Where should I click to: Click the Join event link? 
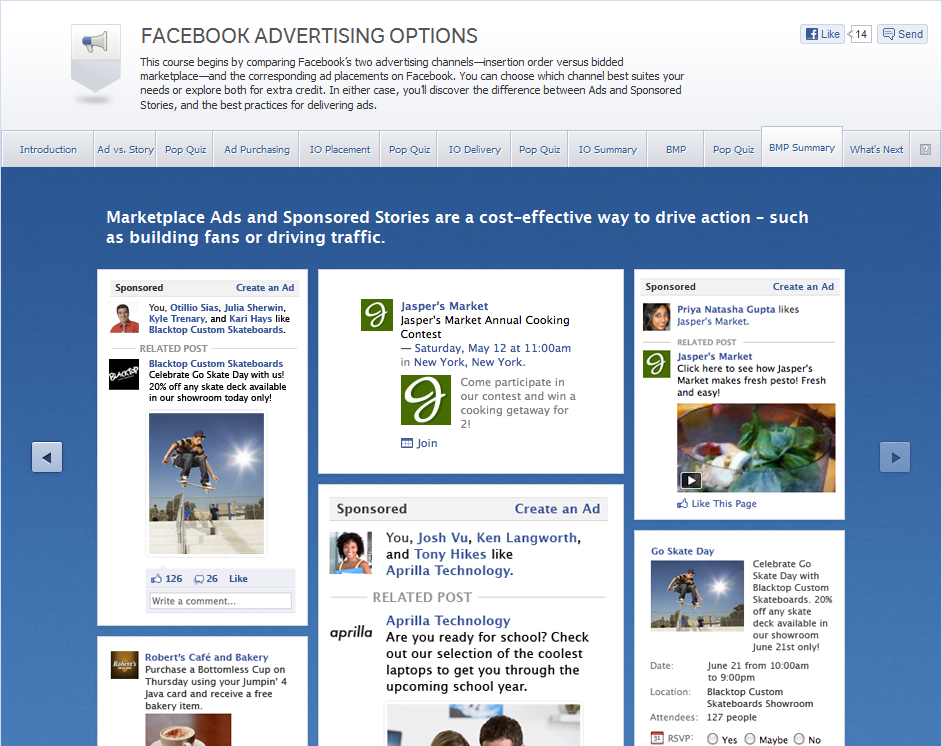(427, 443)
